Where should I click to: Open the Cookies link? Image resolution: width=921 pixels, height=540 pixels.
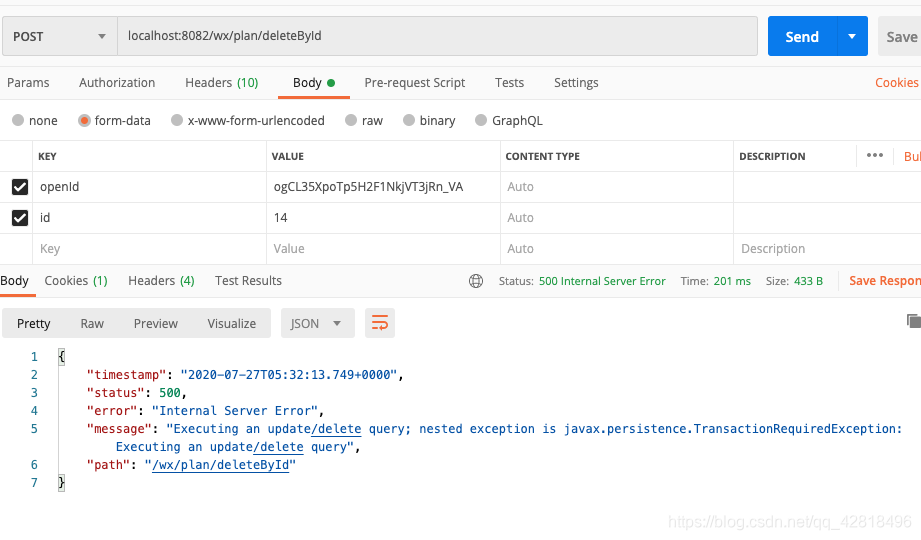(896, 83)
